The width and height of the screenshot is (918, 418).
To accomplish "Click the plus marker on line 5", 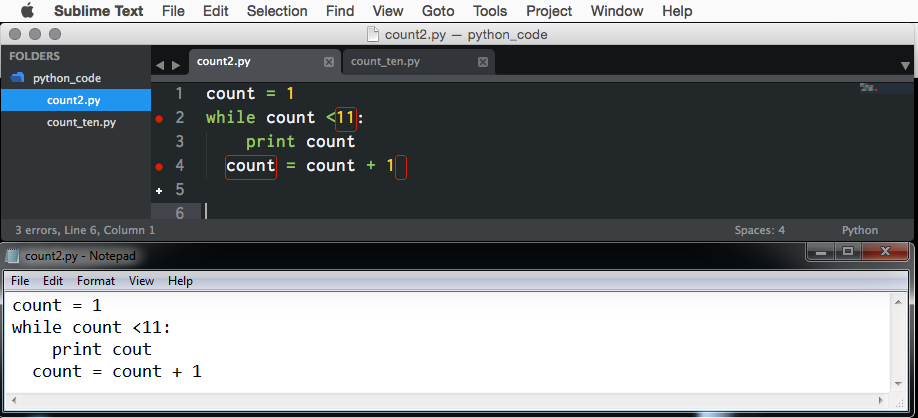I will 159,190.
